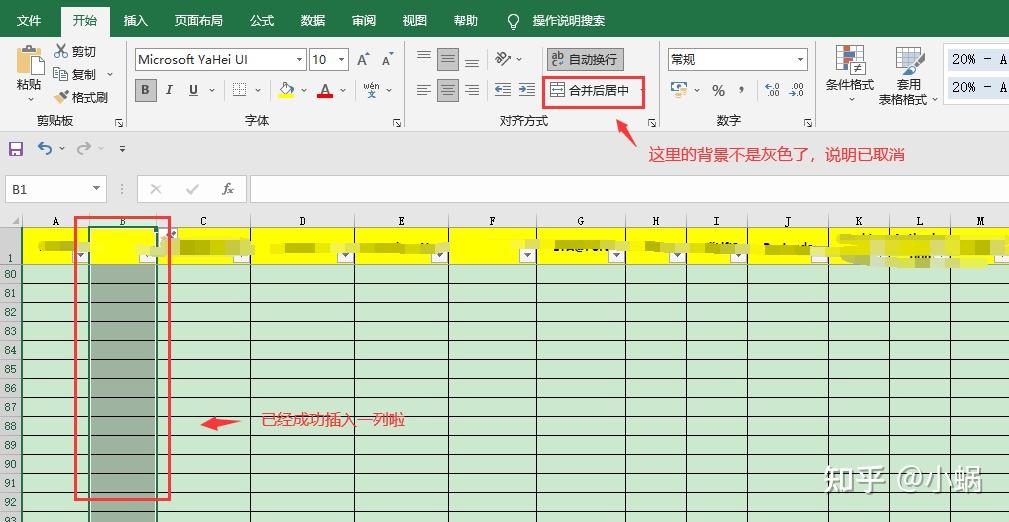
Task: Switch to the 公式 Formulas tab
Action: point(262,21)
